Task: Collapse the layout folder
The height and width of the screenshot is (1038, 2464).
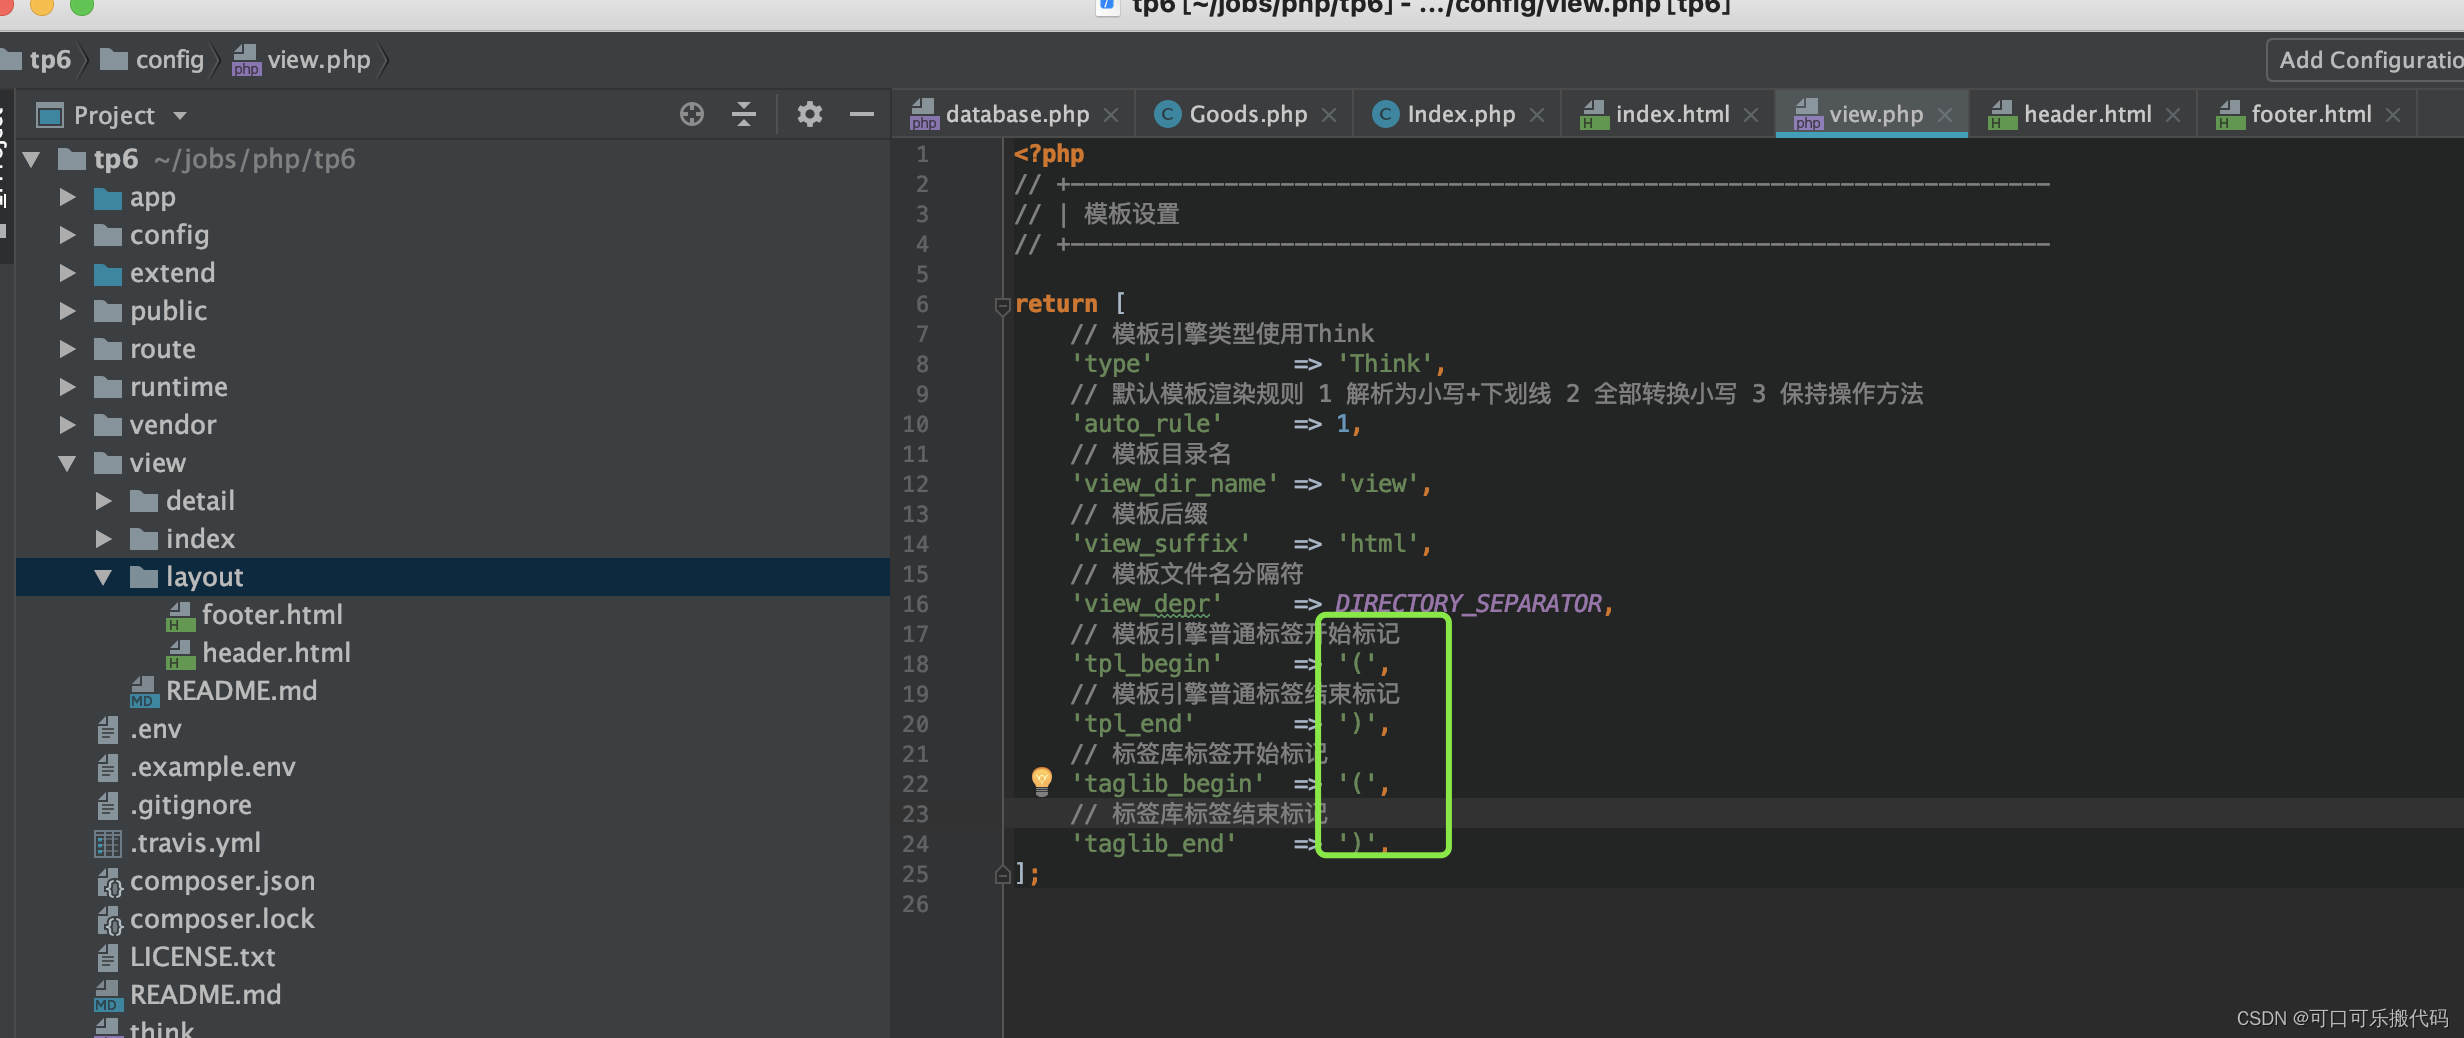Action: [103, 577]
